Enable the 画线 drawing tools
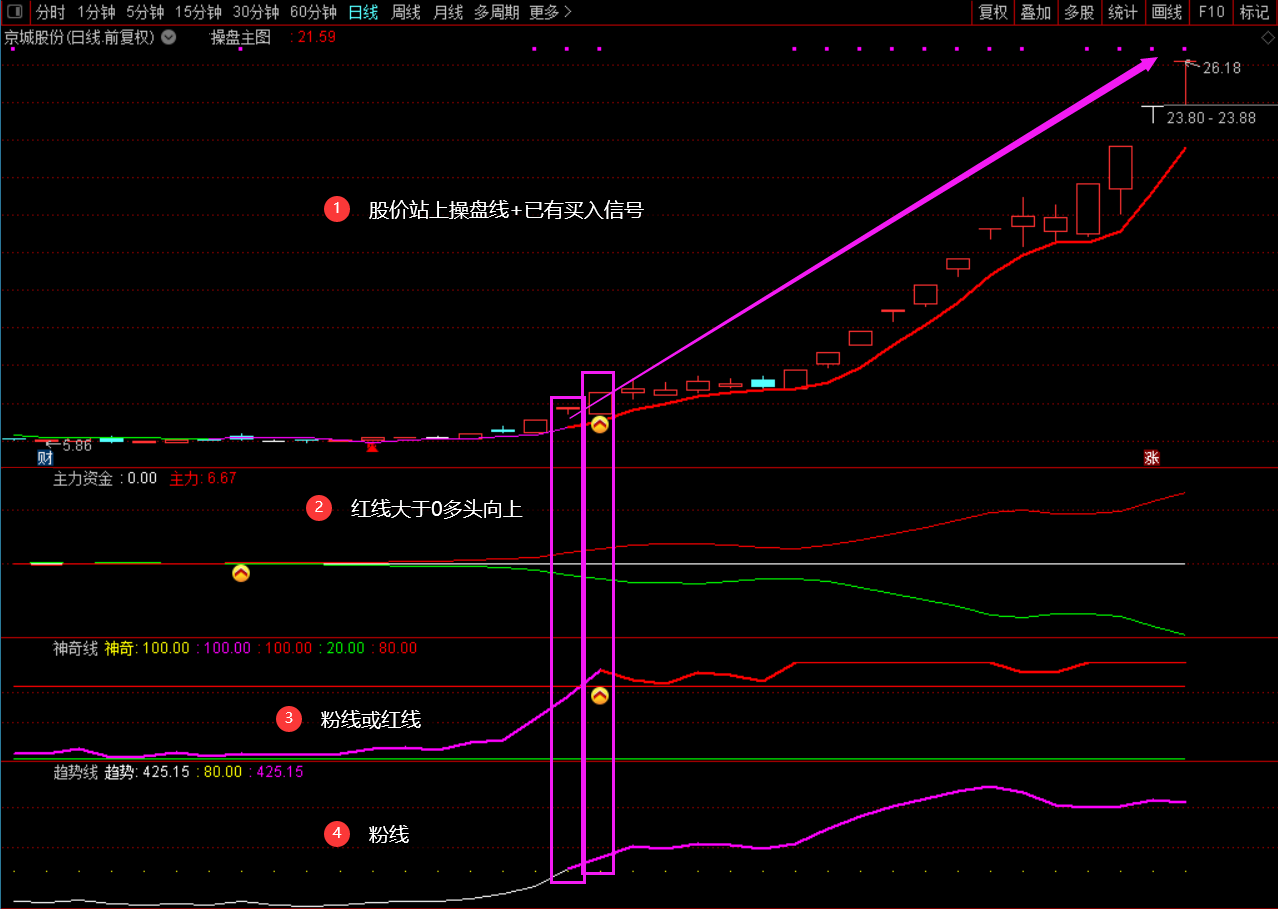1278x909 pixels. tap(1166, 12)
